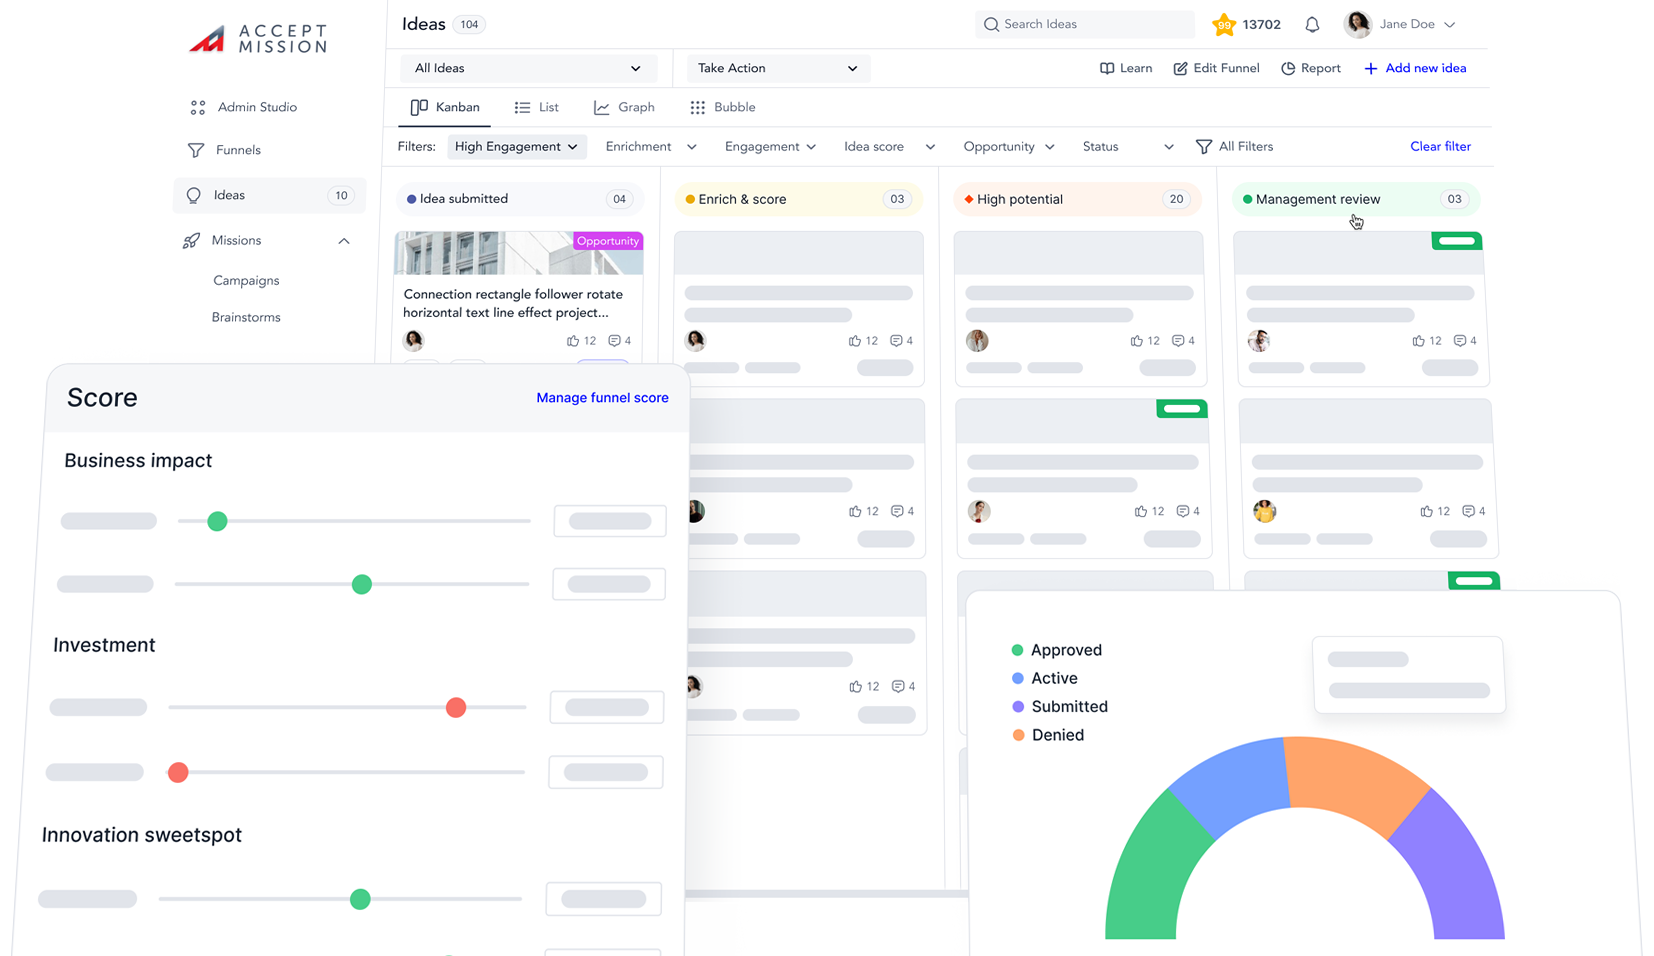This screenshot has width=1654, height=956.
Task: Open the Ideas sidebar entry
Action: (229, 195)
